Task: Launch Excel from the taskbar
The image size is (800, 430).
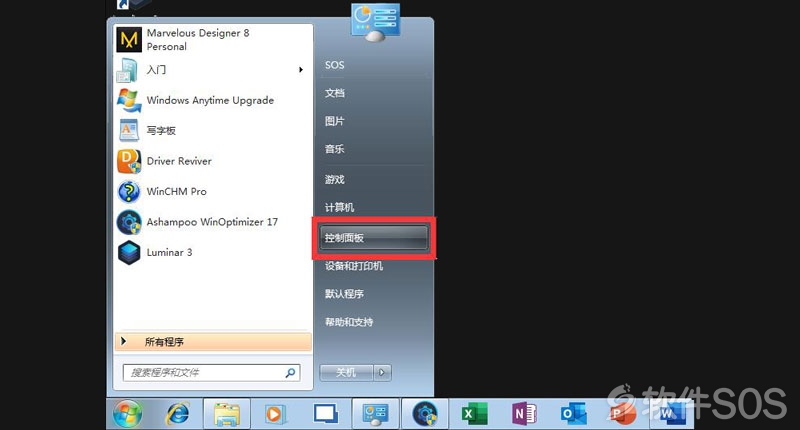Action: pyautogui.click(x=474, y=414)
